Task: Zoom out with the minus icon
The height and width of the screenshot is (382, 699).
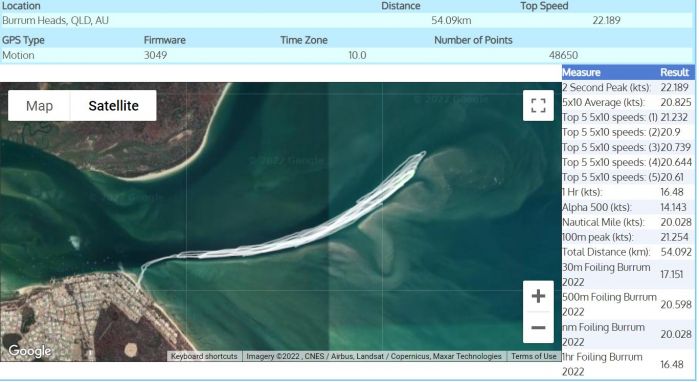Action: (538, 328)
